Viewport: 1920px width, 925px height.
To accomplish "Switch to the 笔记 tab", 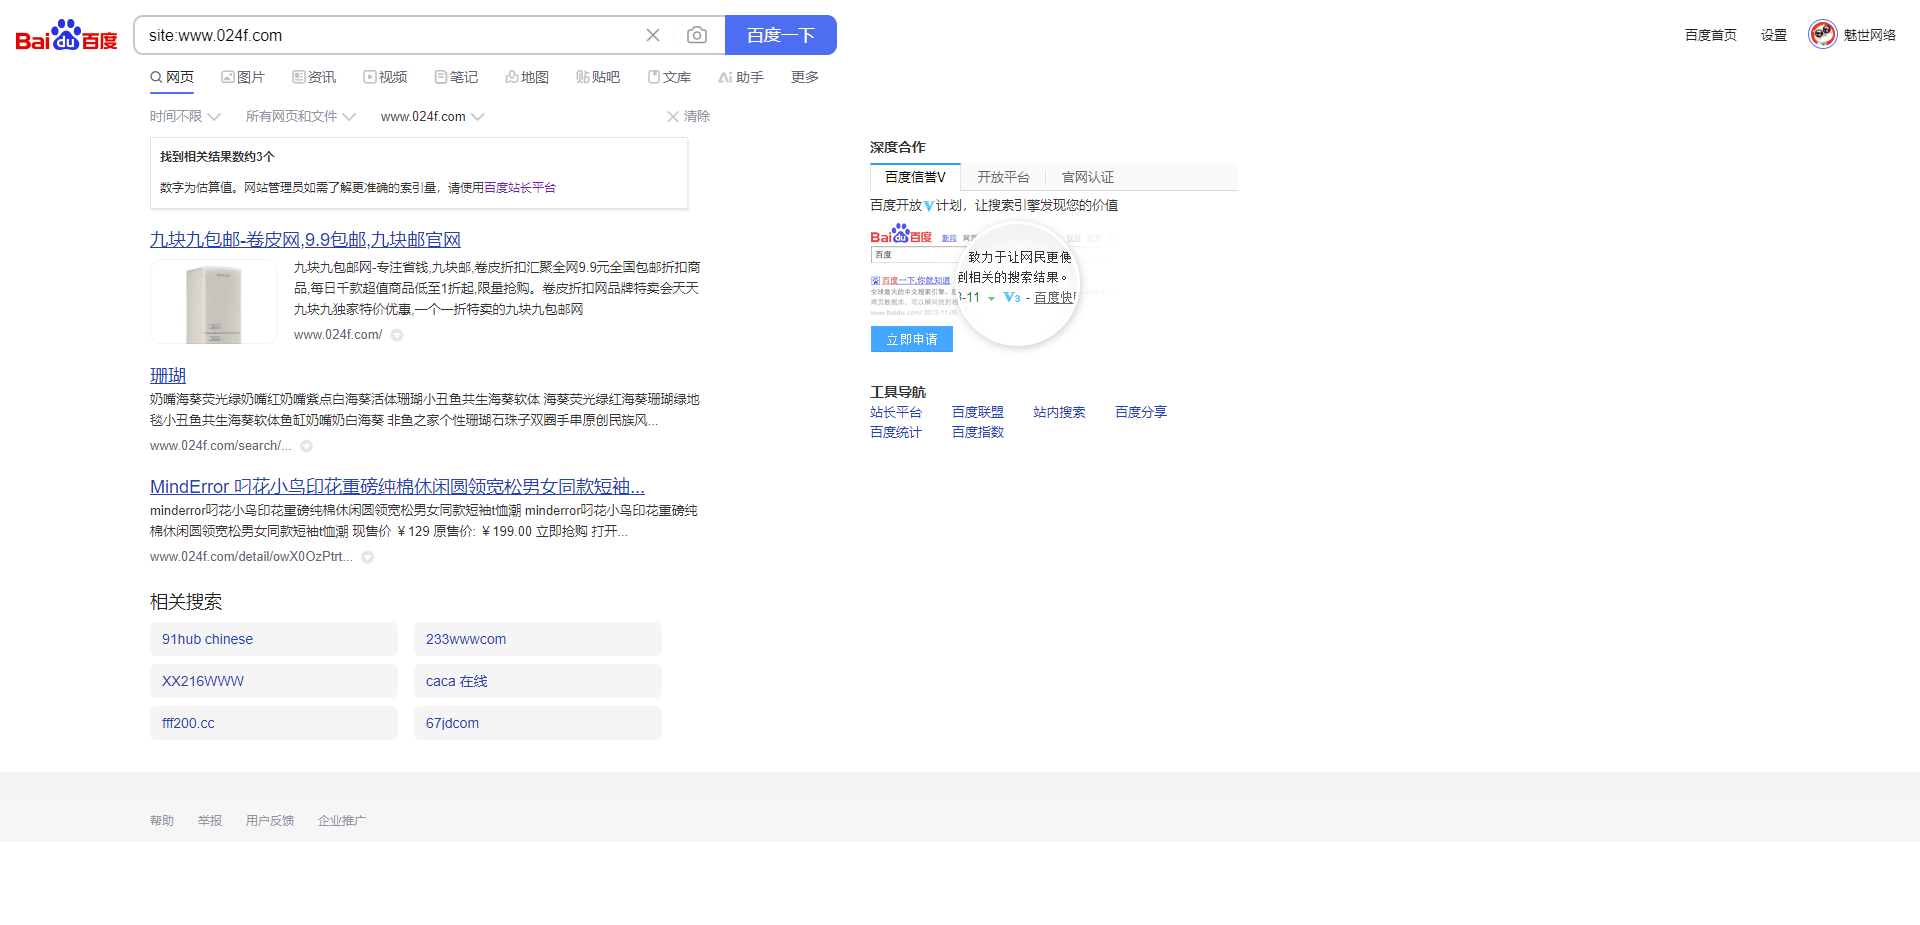I will 456,77.
